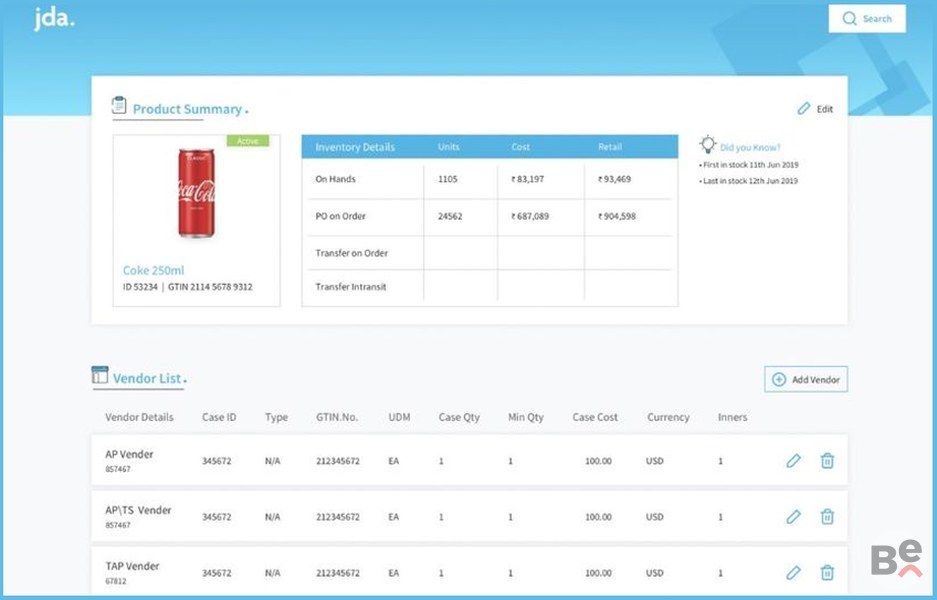Click the Product Summary heading
937x600 pixels.
[187, 109]
